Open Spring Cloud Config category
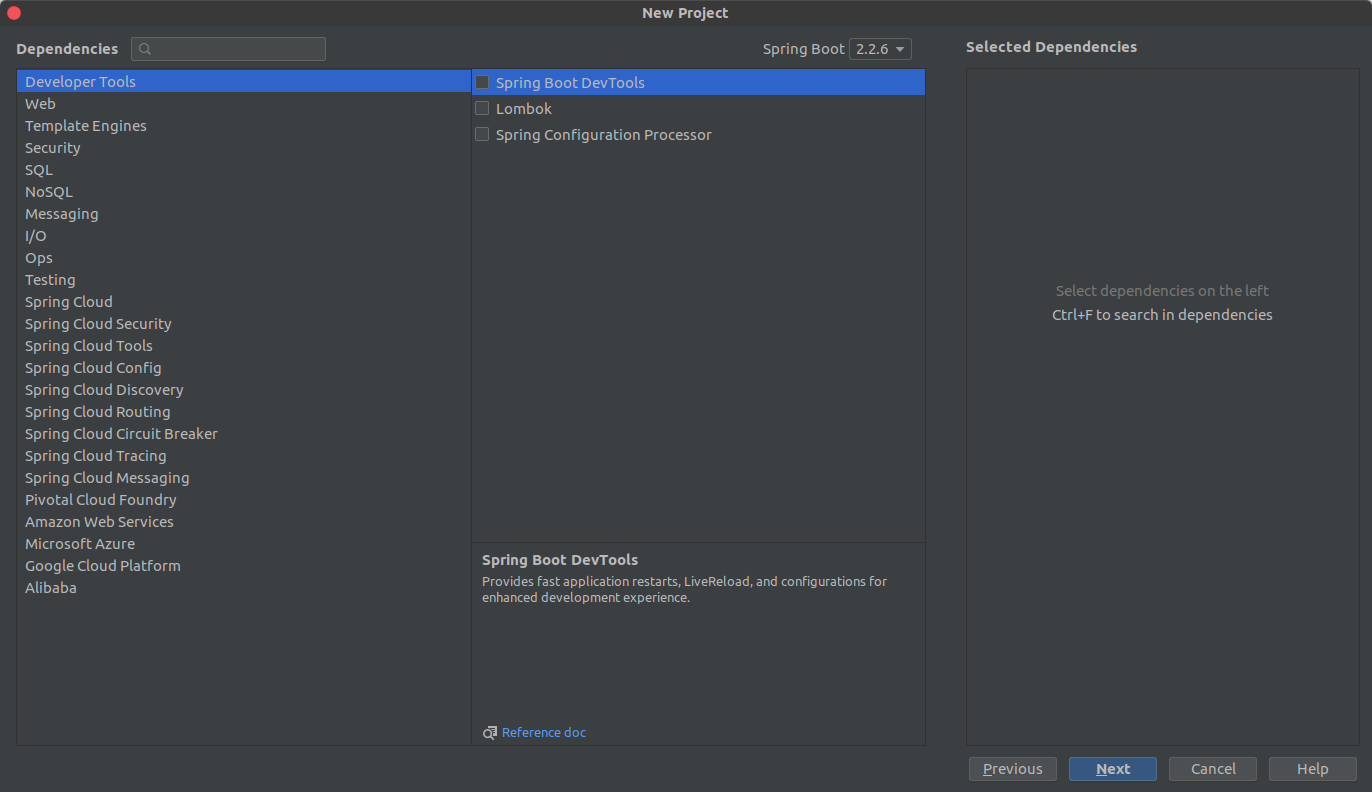 244,368
